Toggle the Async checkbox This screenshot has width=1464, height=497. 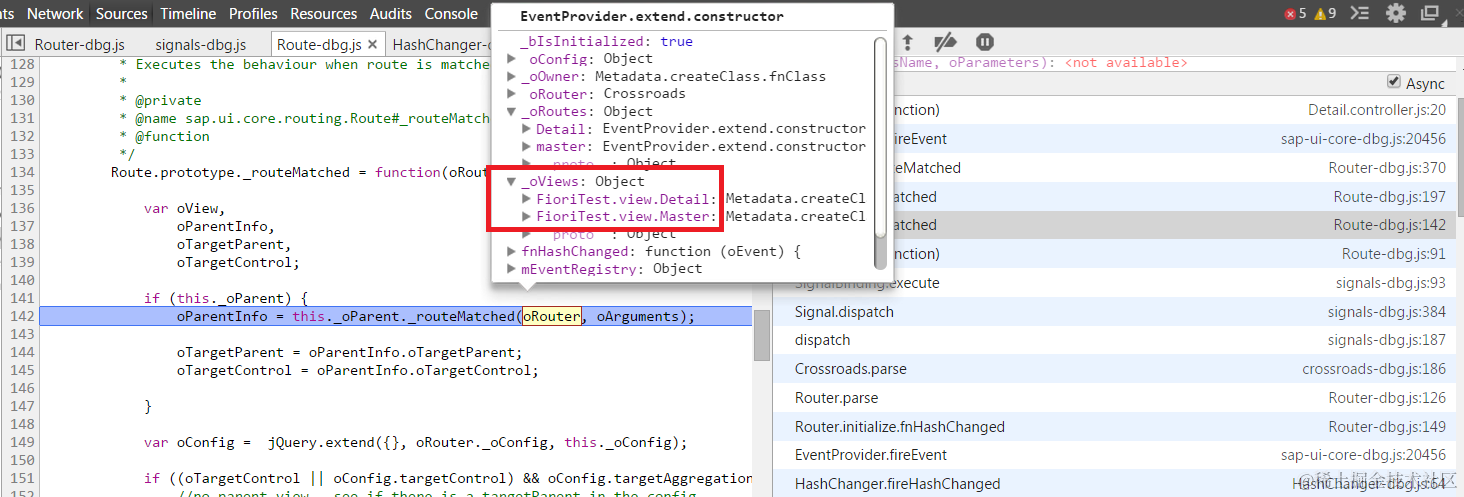coord(1394,82)
